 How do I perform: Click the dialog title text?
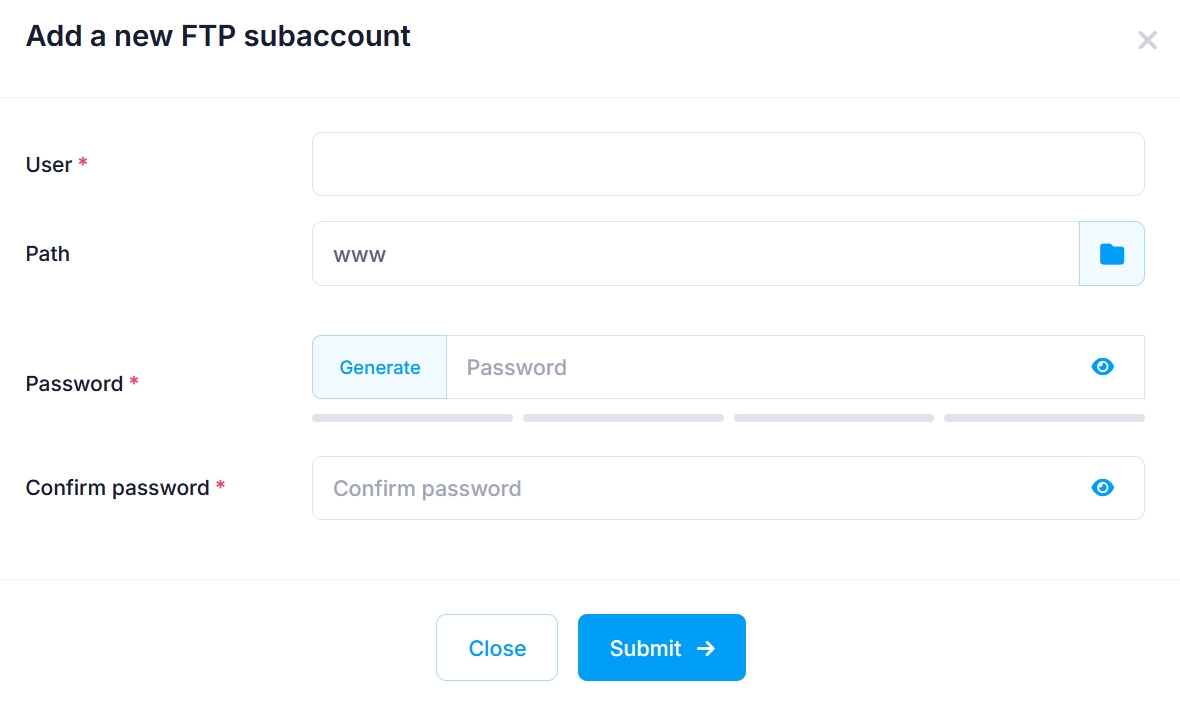tap(218, 36)
